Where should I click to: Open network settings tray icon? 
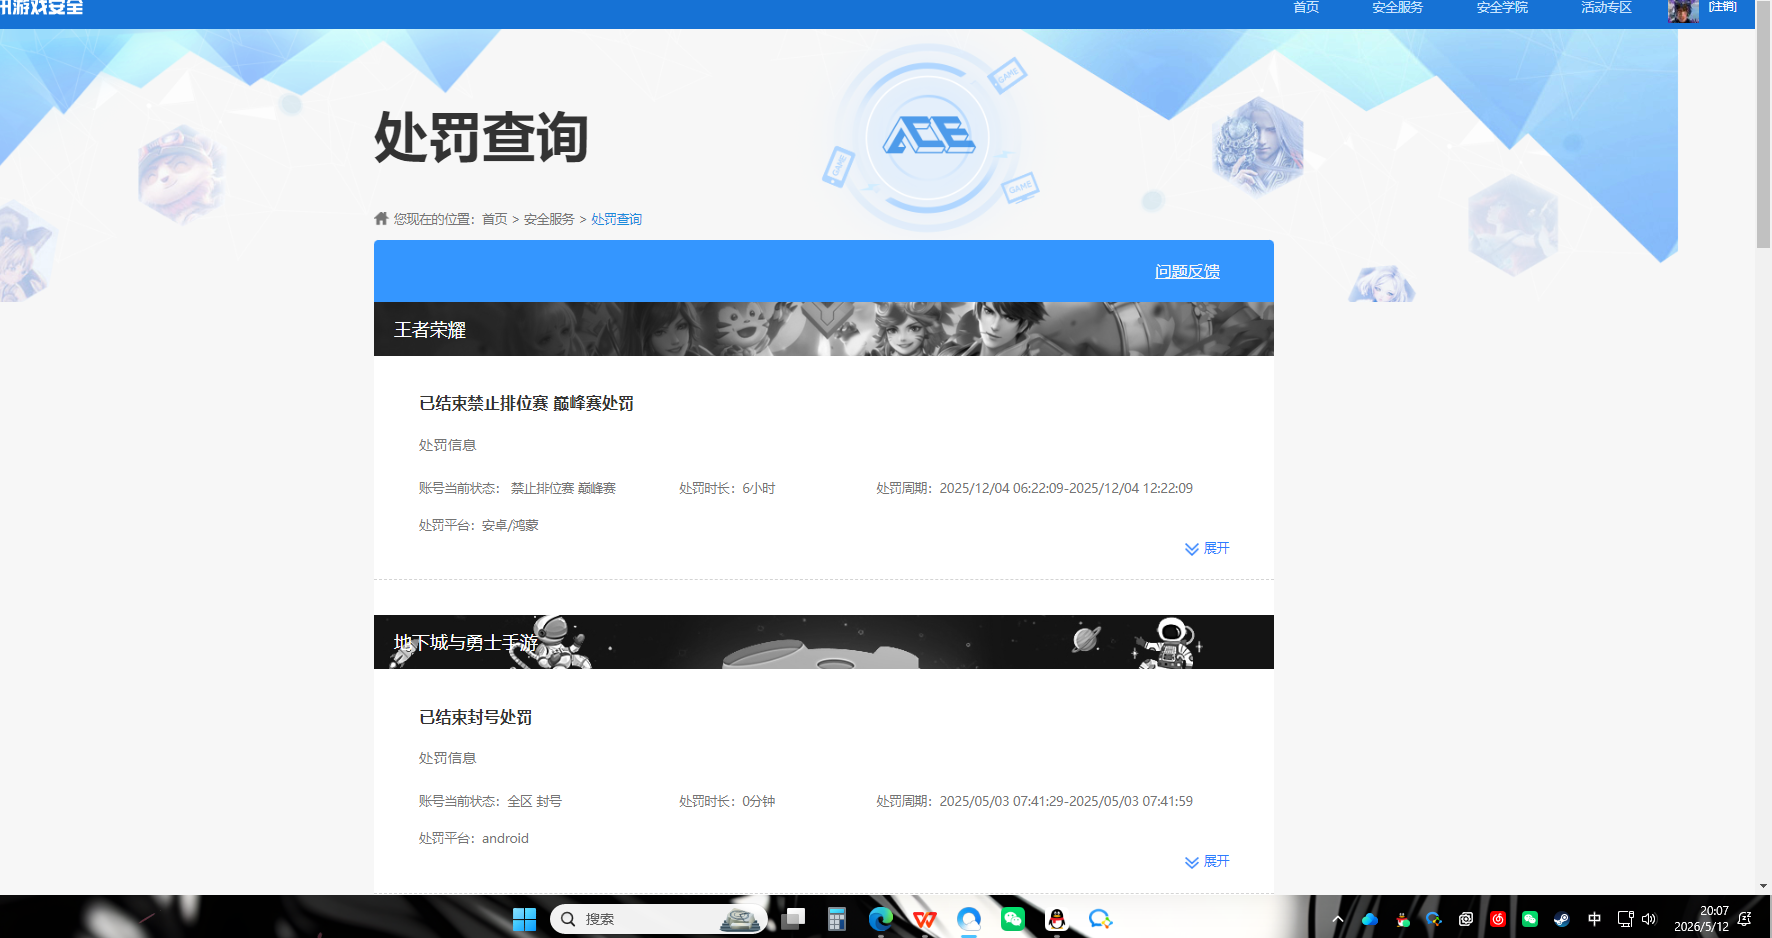tap(1625, 919)
